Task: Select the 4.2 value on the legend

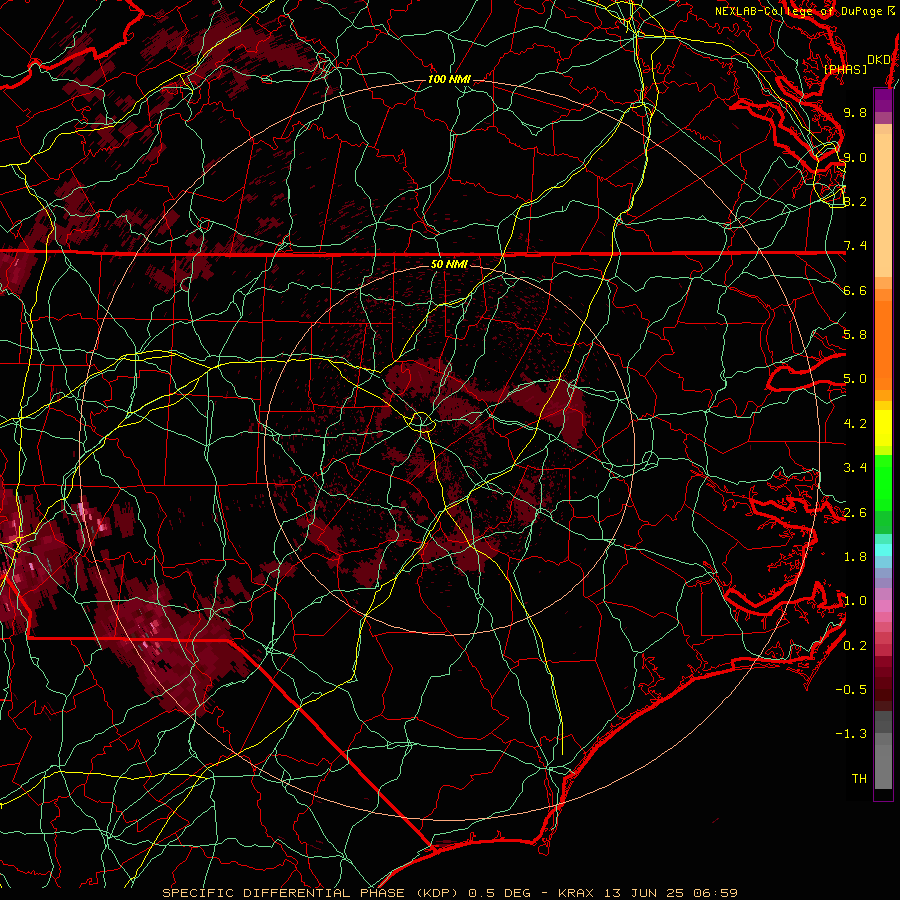Action: (855, 424)
